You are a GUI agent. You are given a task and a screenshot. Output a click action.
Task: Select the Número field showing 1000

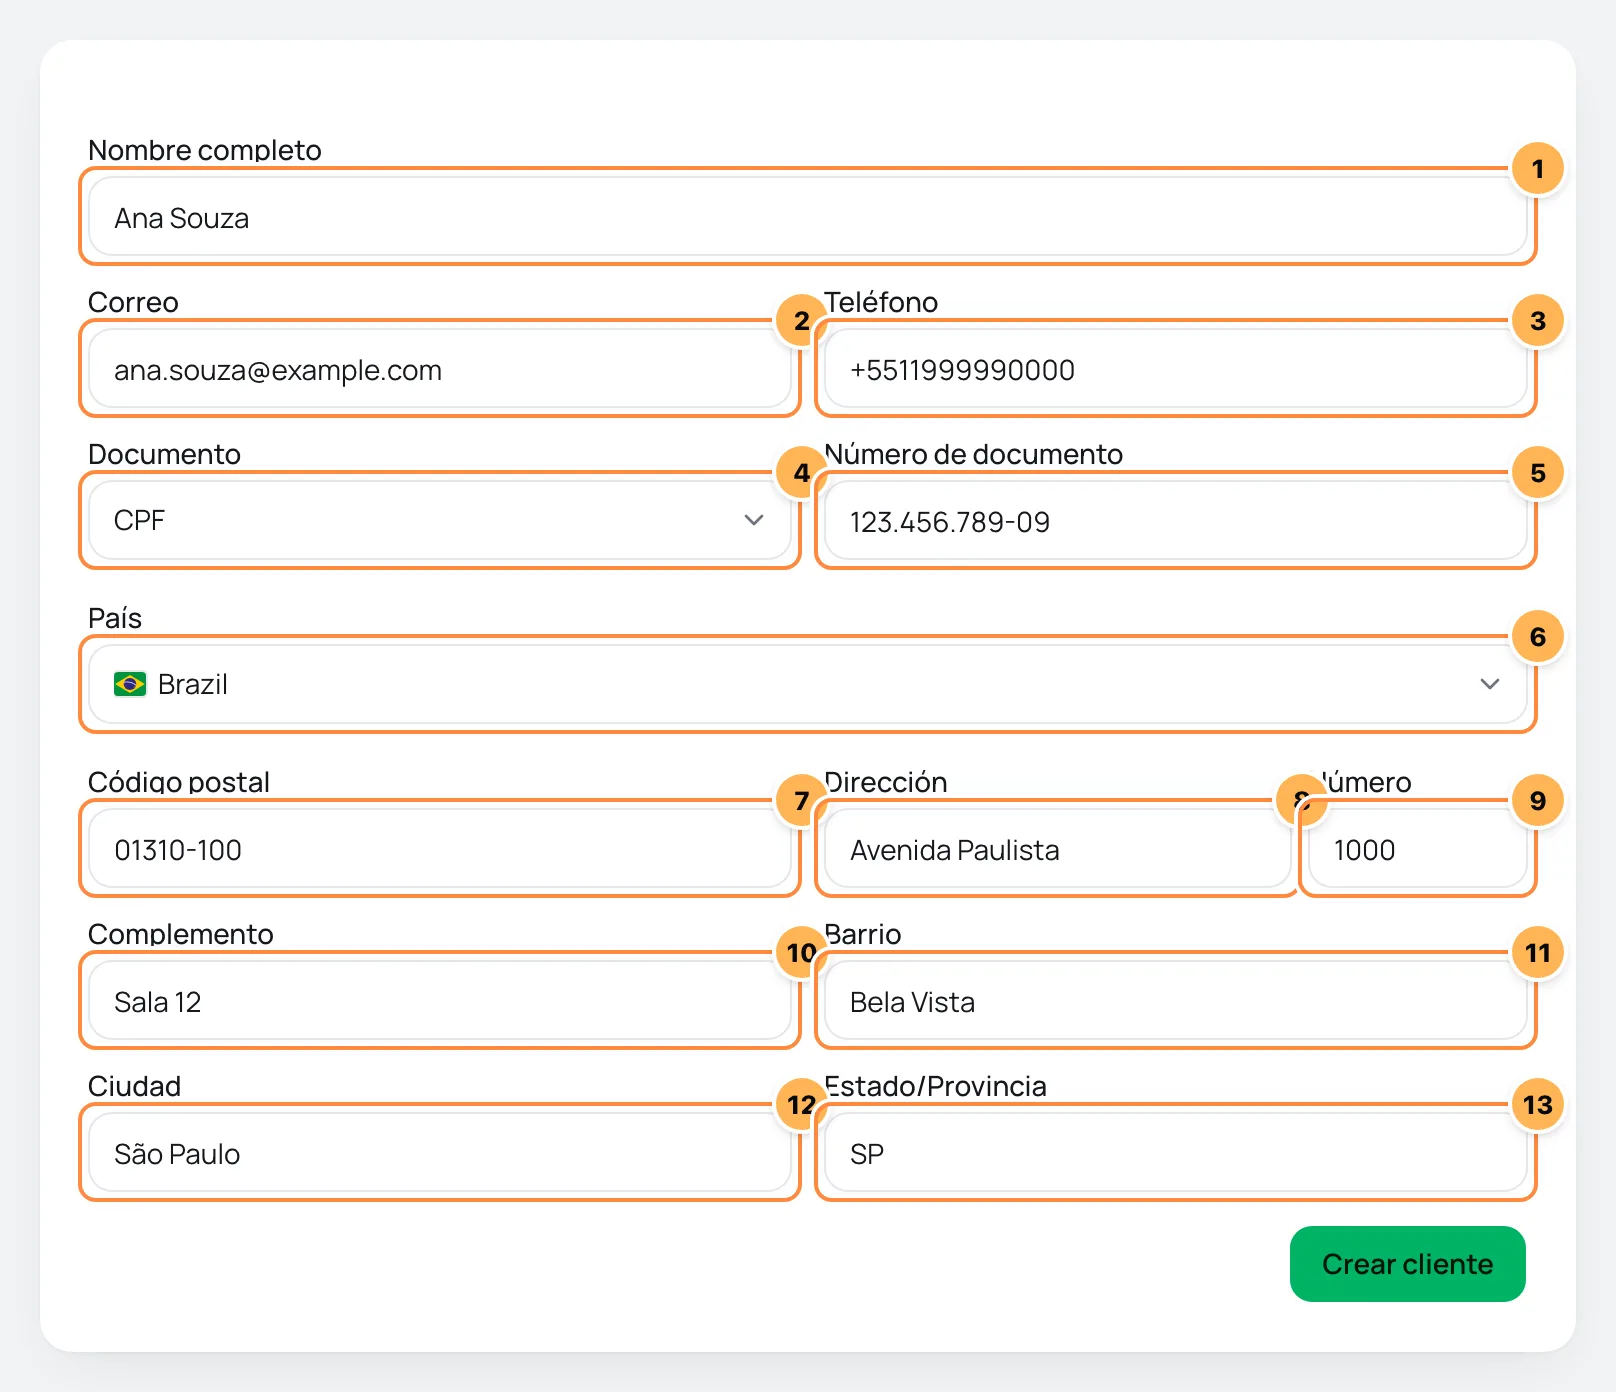tap(1418, 849)
